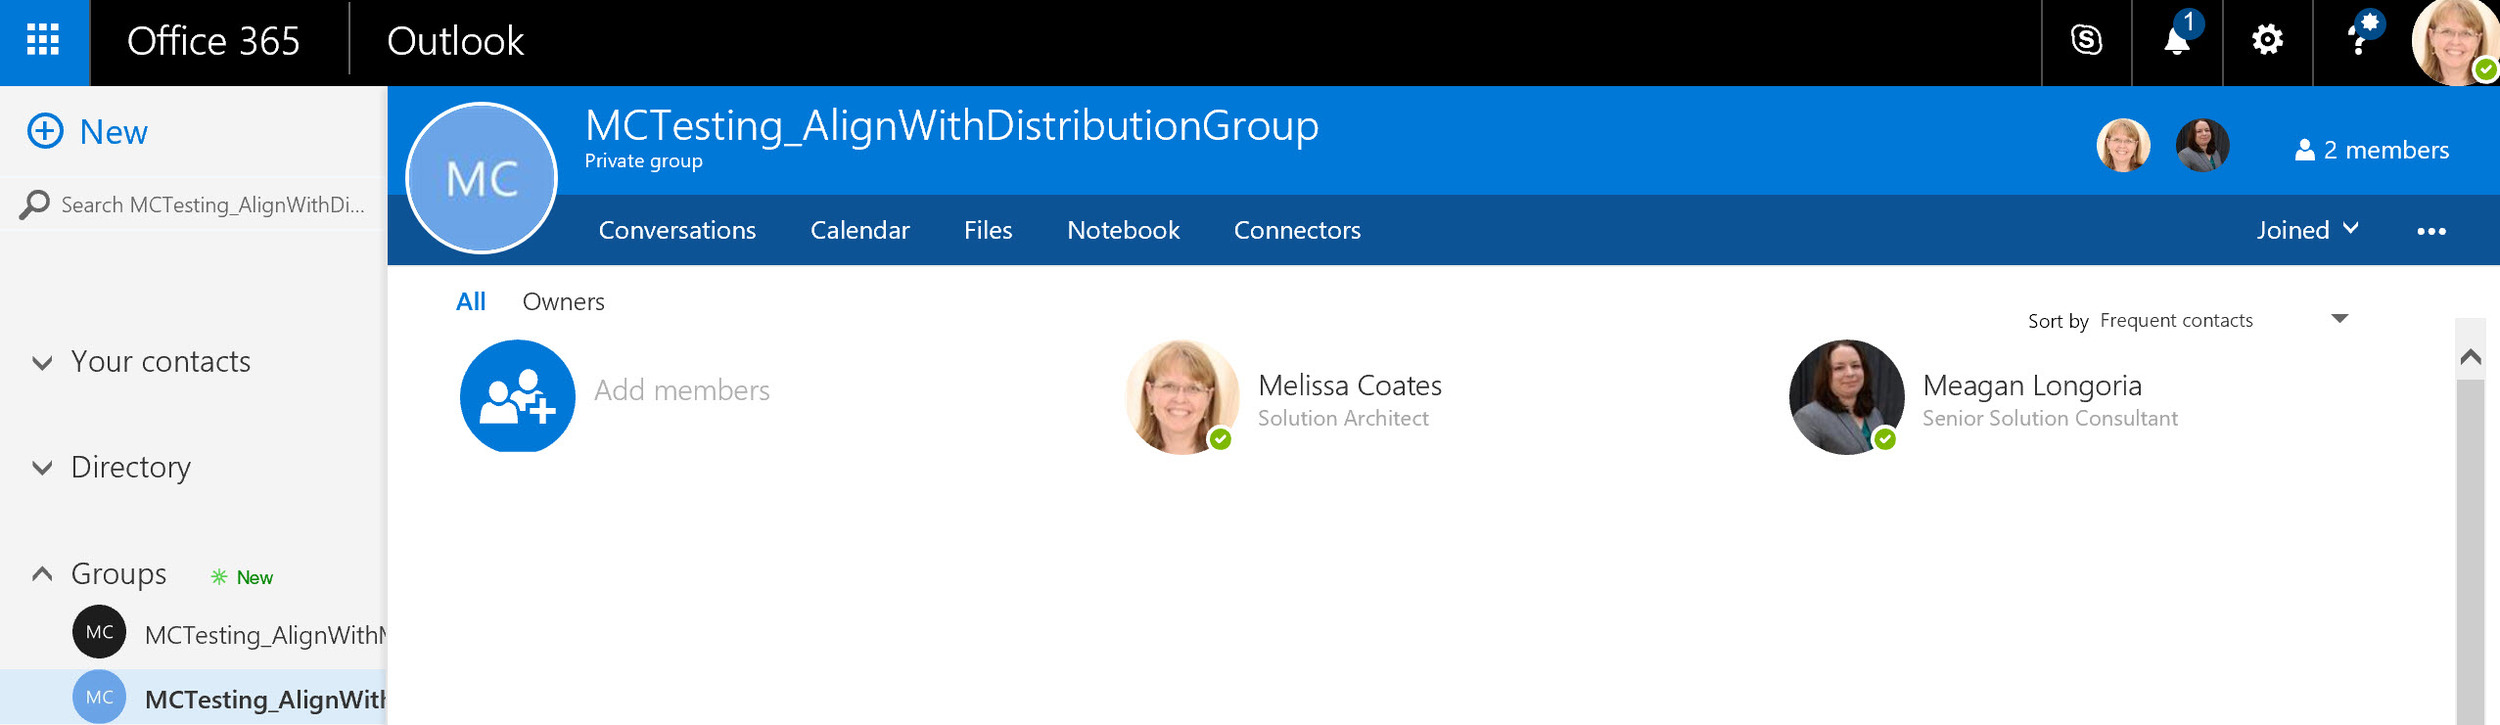Open Skype from the top bar

[2086, 41]
